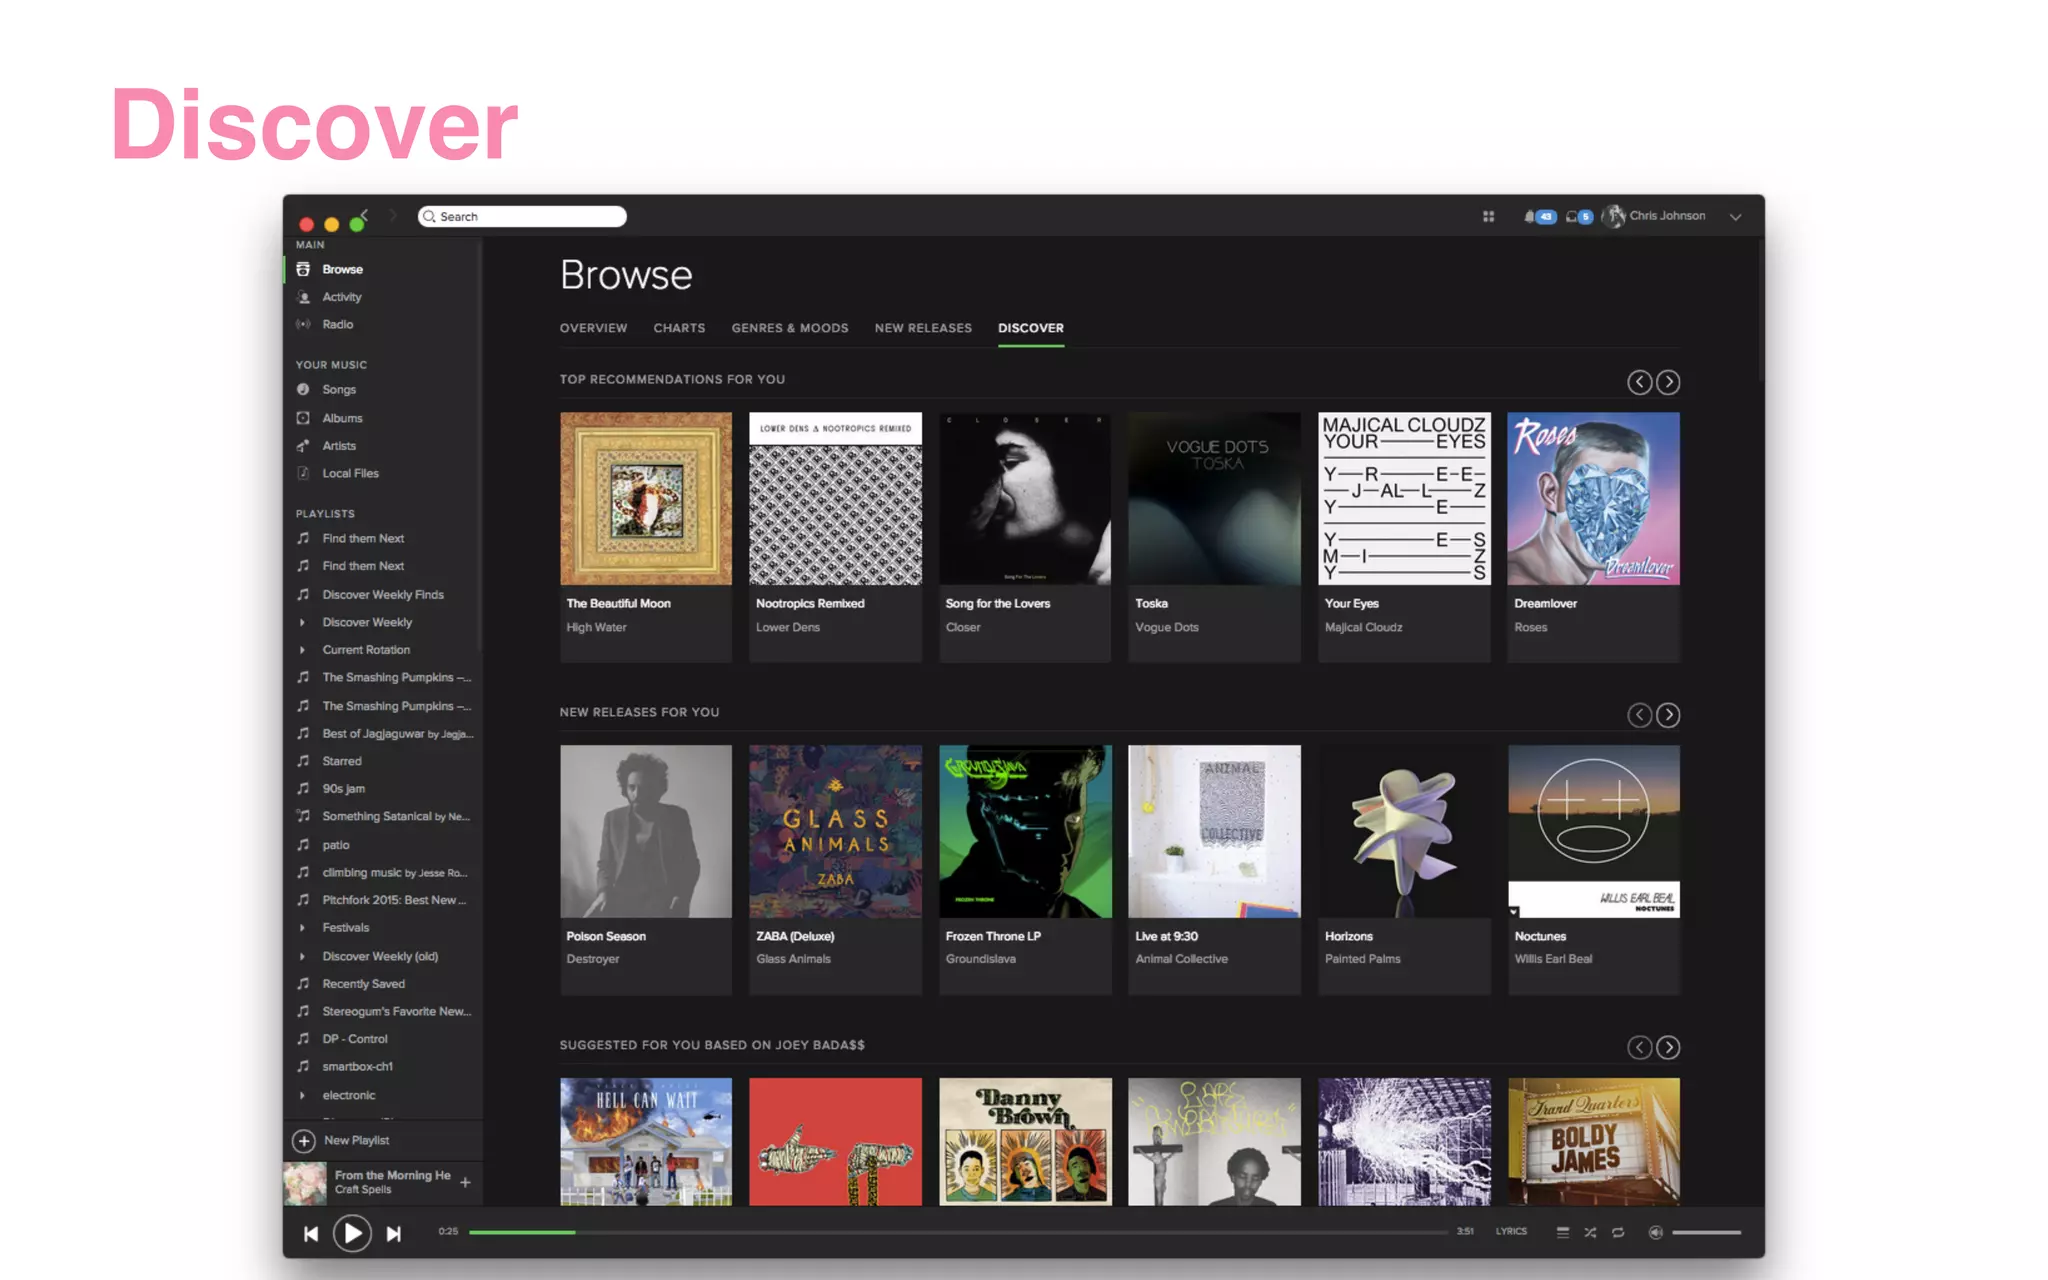Screen dimensions: 2048x1280
Task: Open the Majical Cloudz artist link
Action: pyautogui.click(x=1363, y=627)
